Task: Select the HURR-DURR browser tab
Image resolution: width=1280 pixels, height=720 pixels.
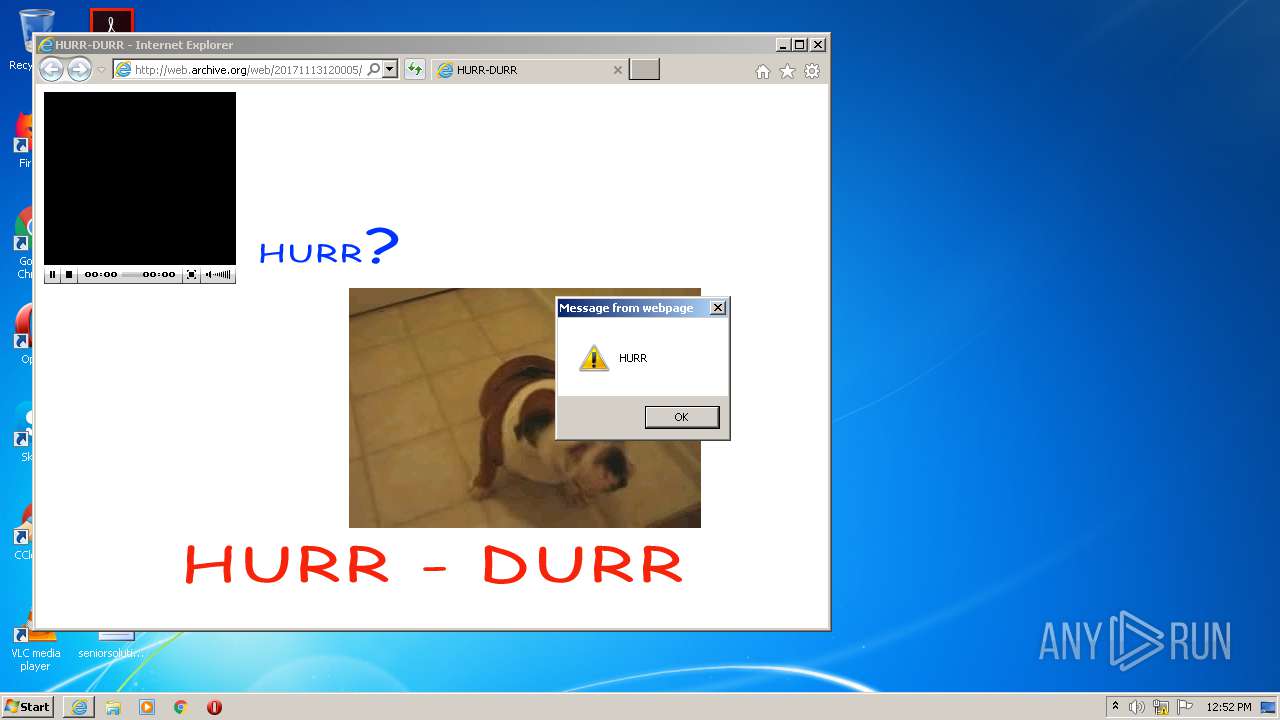Action: [530, 70]
